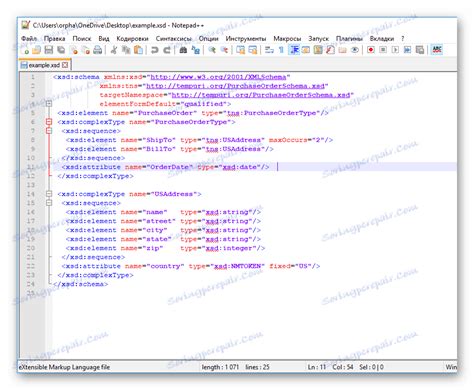Open the ? help menu
The image size is (474, 390).
[x=403, y=39]
